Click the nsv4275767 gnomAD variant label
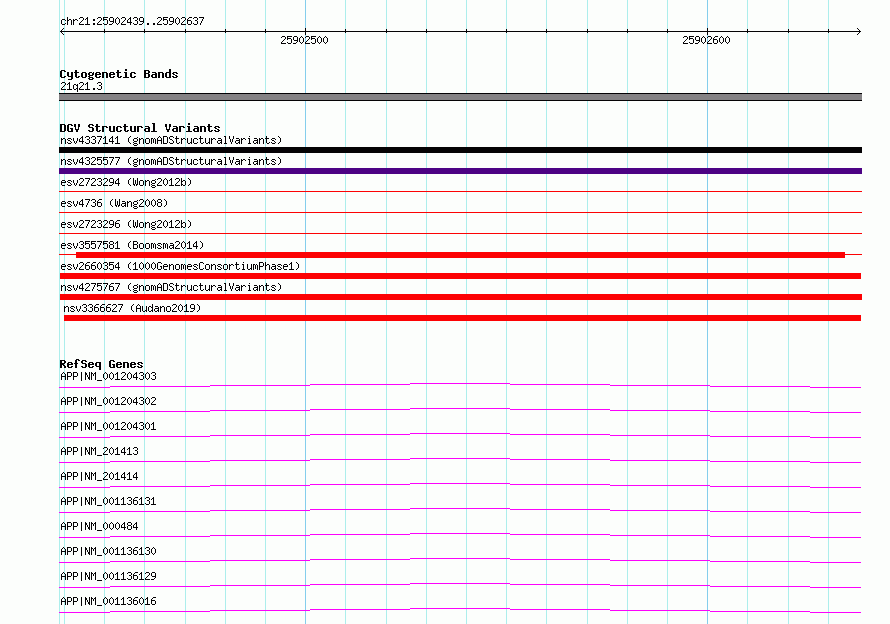890x624 pixels. click(x=171, y=287)
